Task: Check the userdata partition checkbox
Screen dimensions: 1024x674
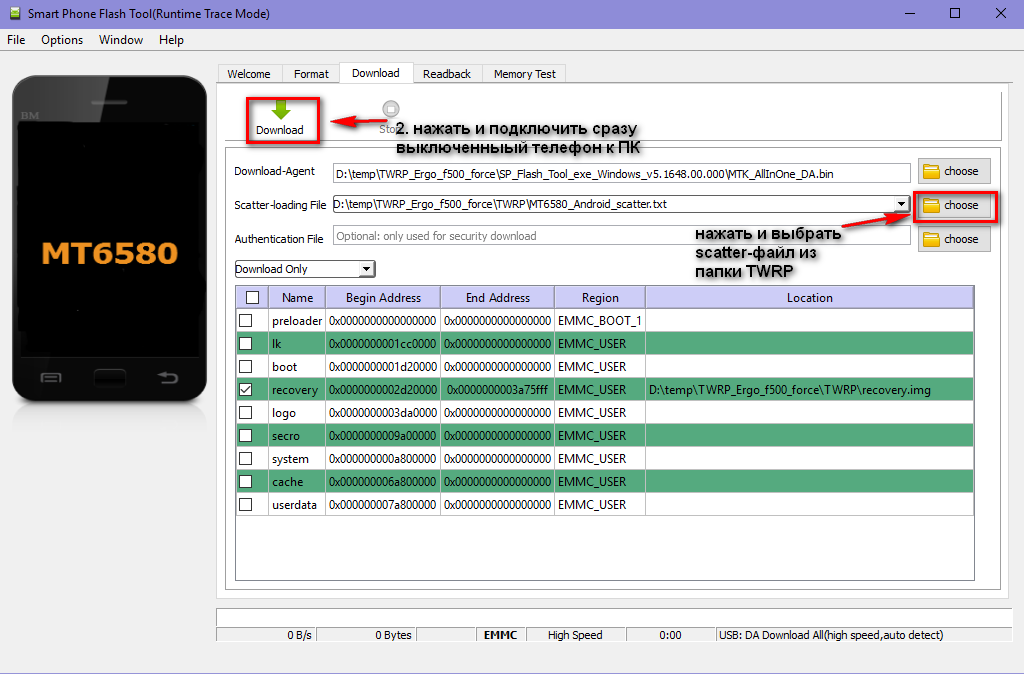Action: point(246,505)
